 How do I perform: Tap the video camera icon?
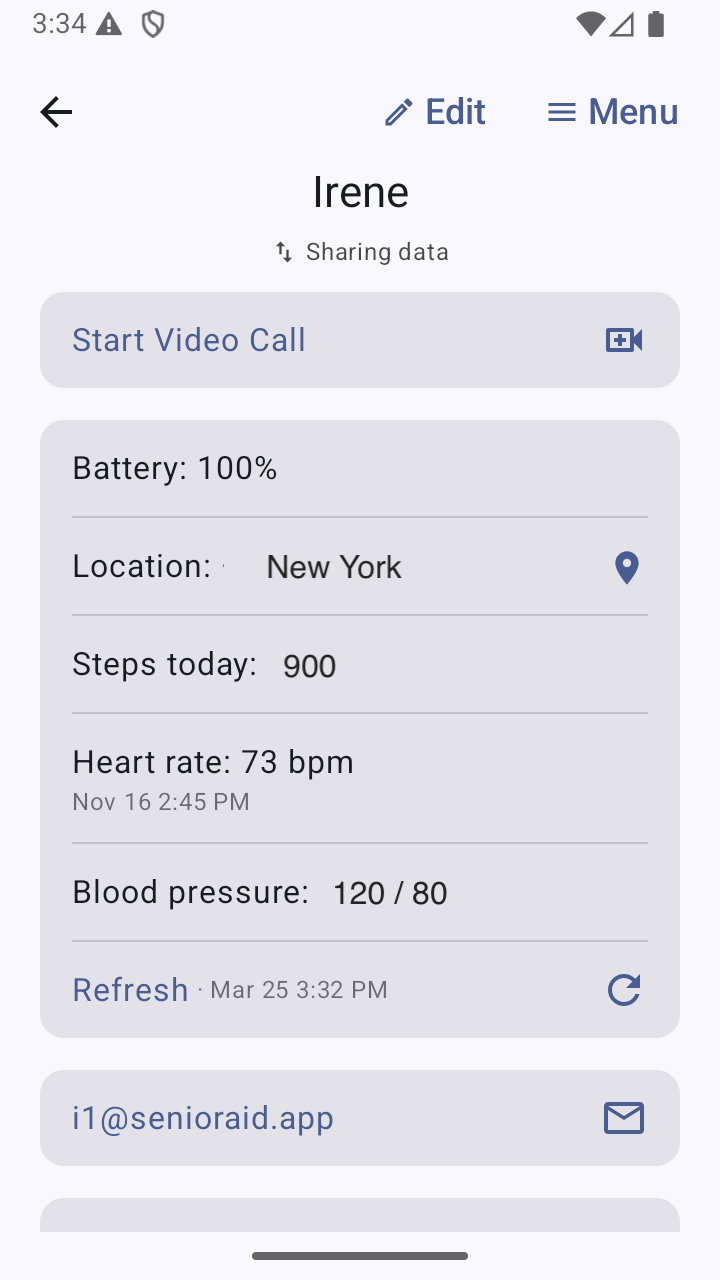coord(624,340)
